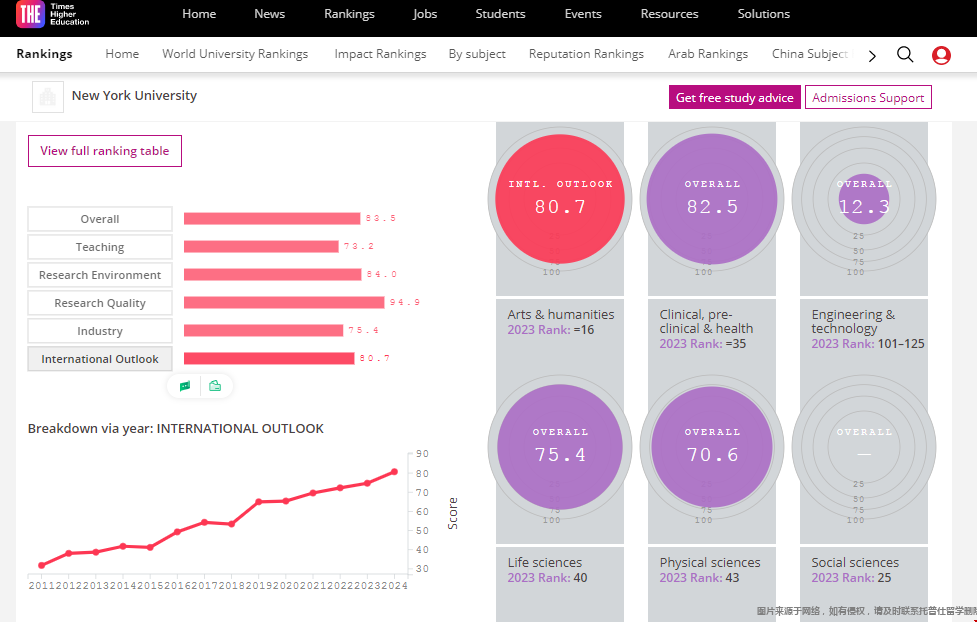The height and width of the screenshot is (622, 977).
Task: Click the Times Higher Education logo
Action: (x=53, y=14)
